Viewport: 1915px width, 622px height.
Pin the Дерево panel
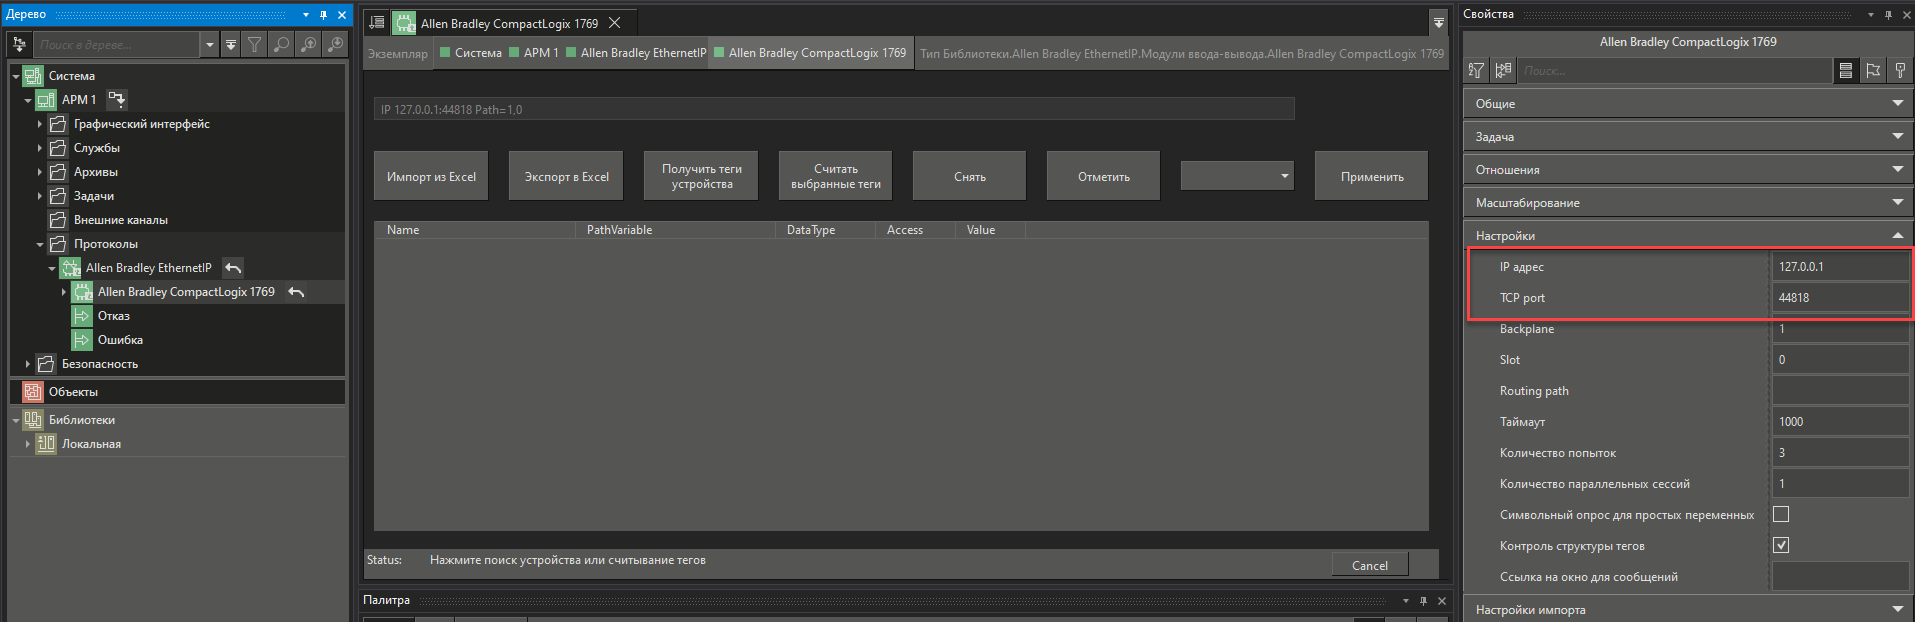324,15
